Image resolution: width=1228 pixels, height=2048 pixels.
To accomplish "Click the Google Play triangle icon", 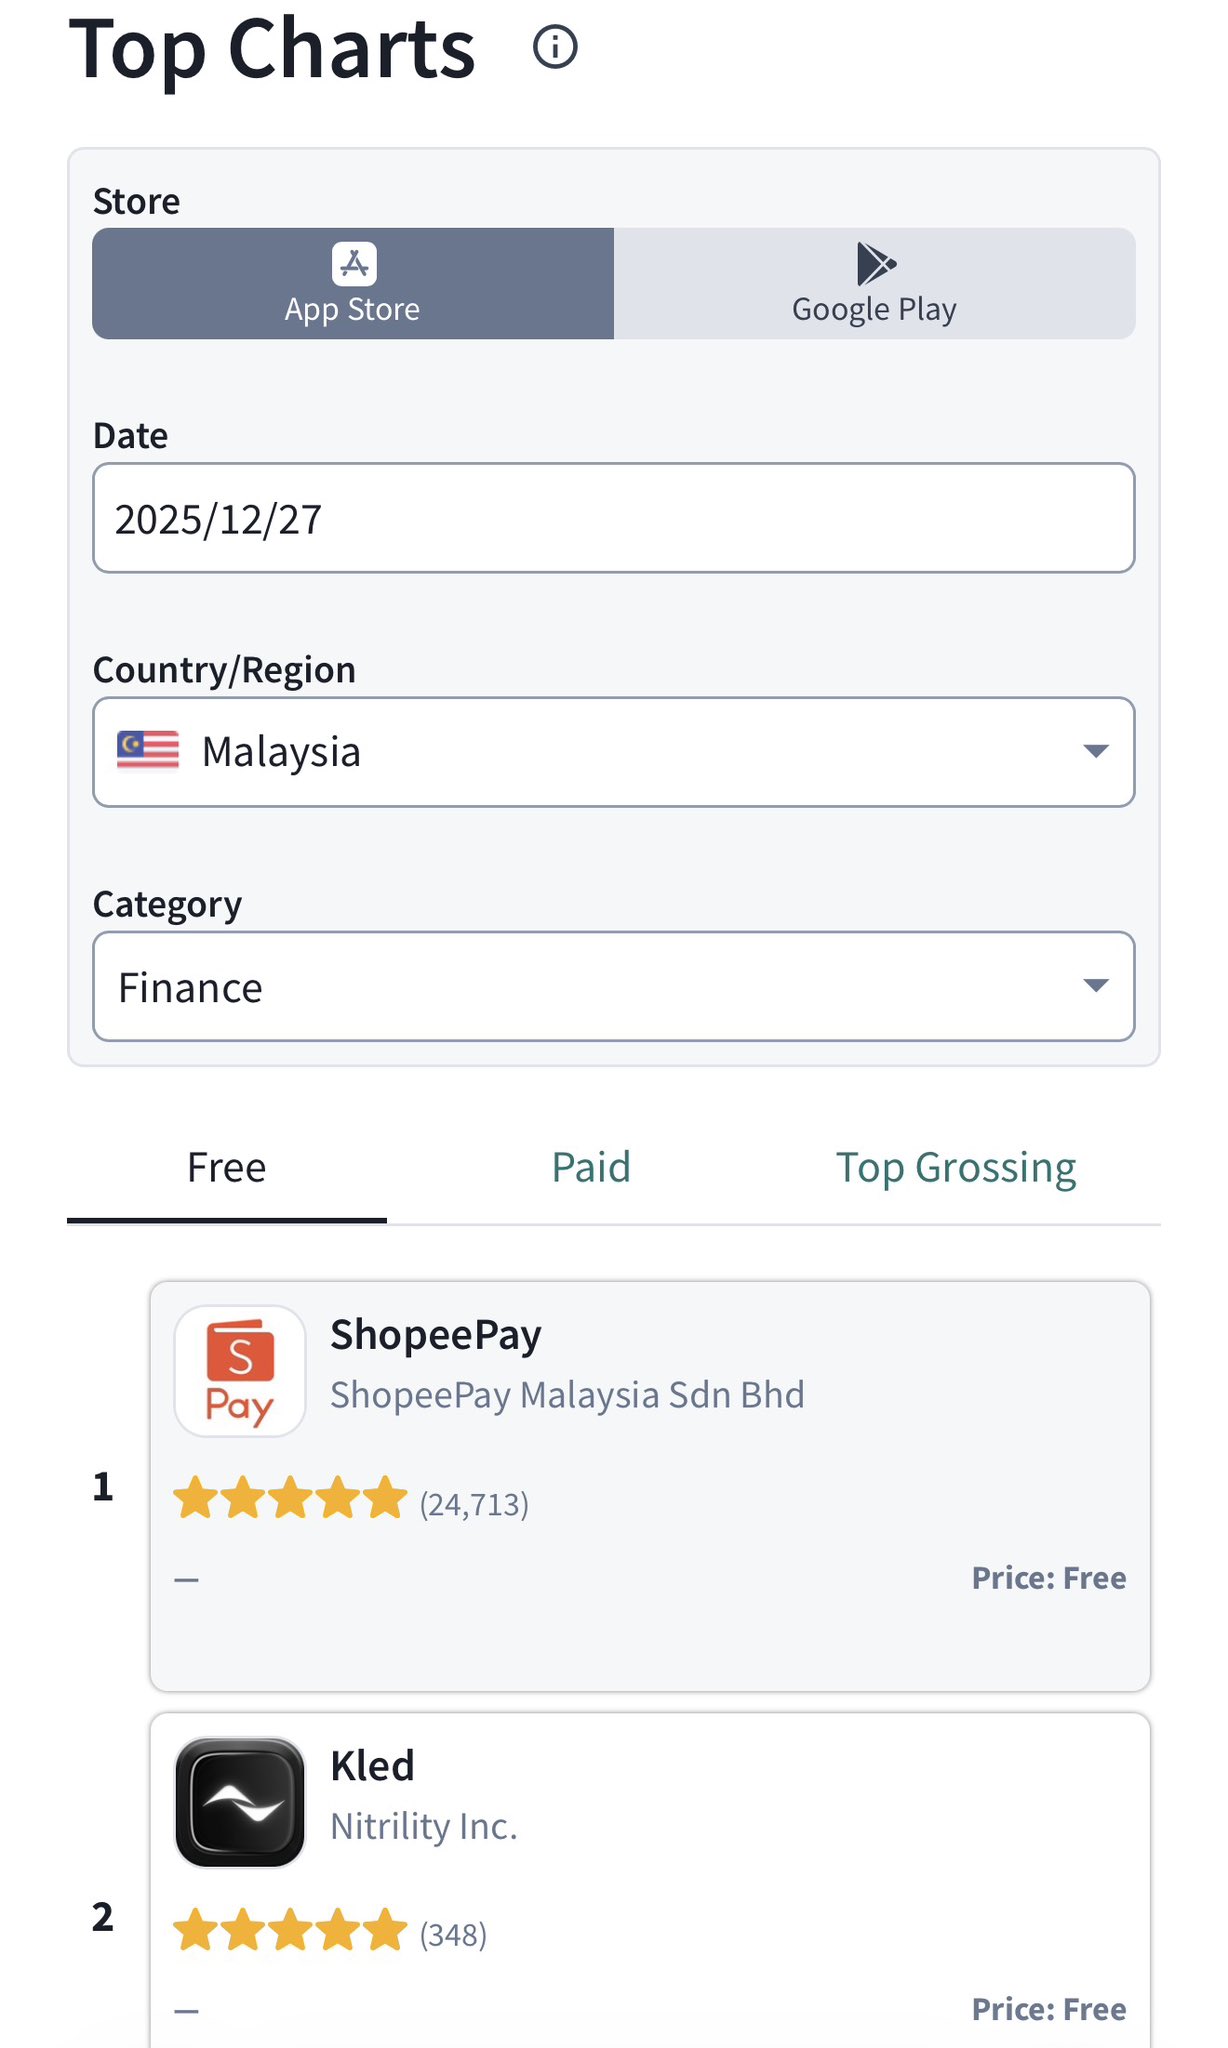I will click(875, 264).
